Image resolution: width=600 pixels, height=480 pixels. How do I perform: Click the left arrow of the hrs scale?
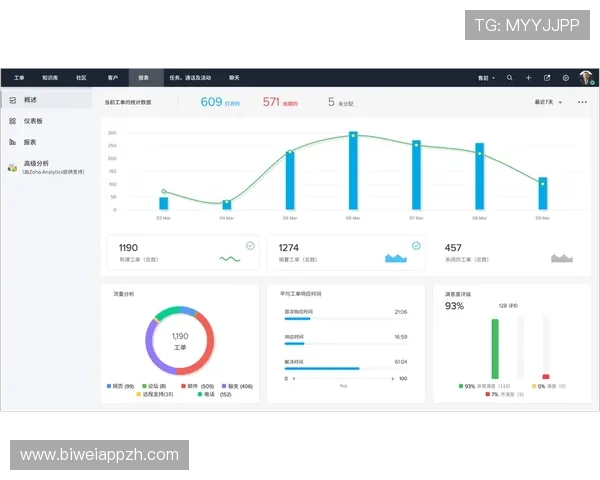293,379
